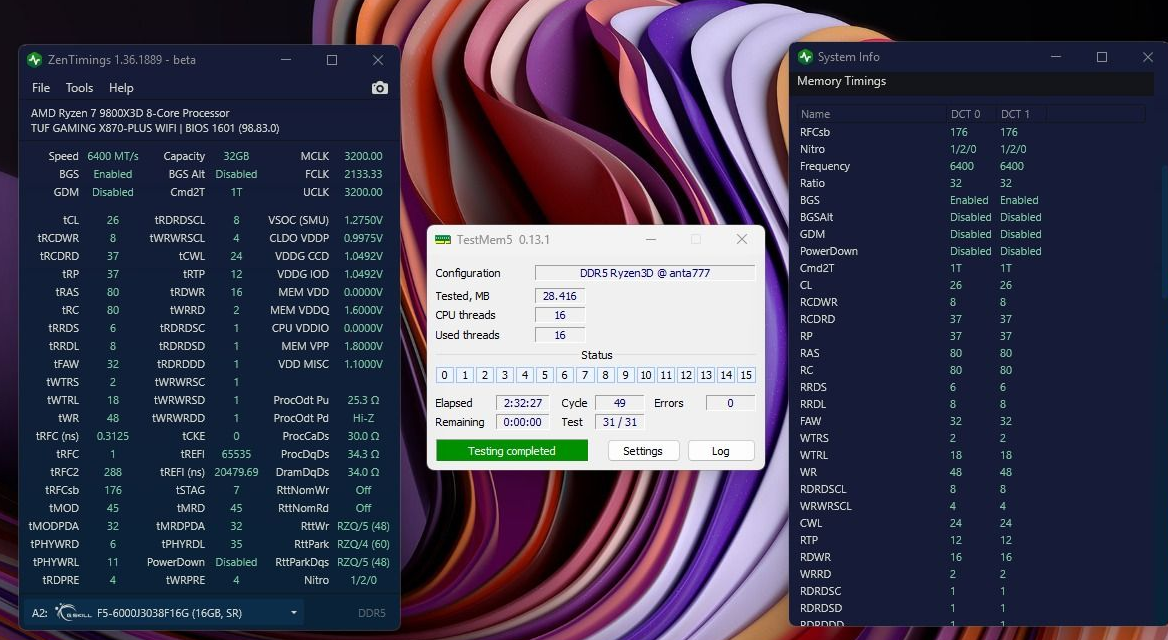The height and width of the screenshot is (640, 1168).
Task: Click the G.Skill logo in module selector
Action: pos(74,613)
